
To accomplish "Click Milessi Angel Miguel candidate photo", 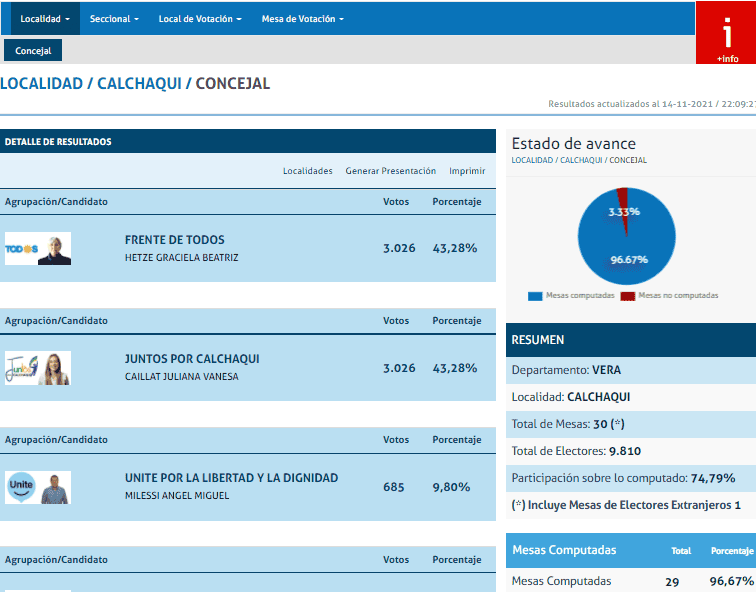I will [x=55, y=487].
